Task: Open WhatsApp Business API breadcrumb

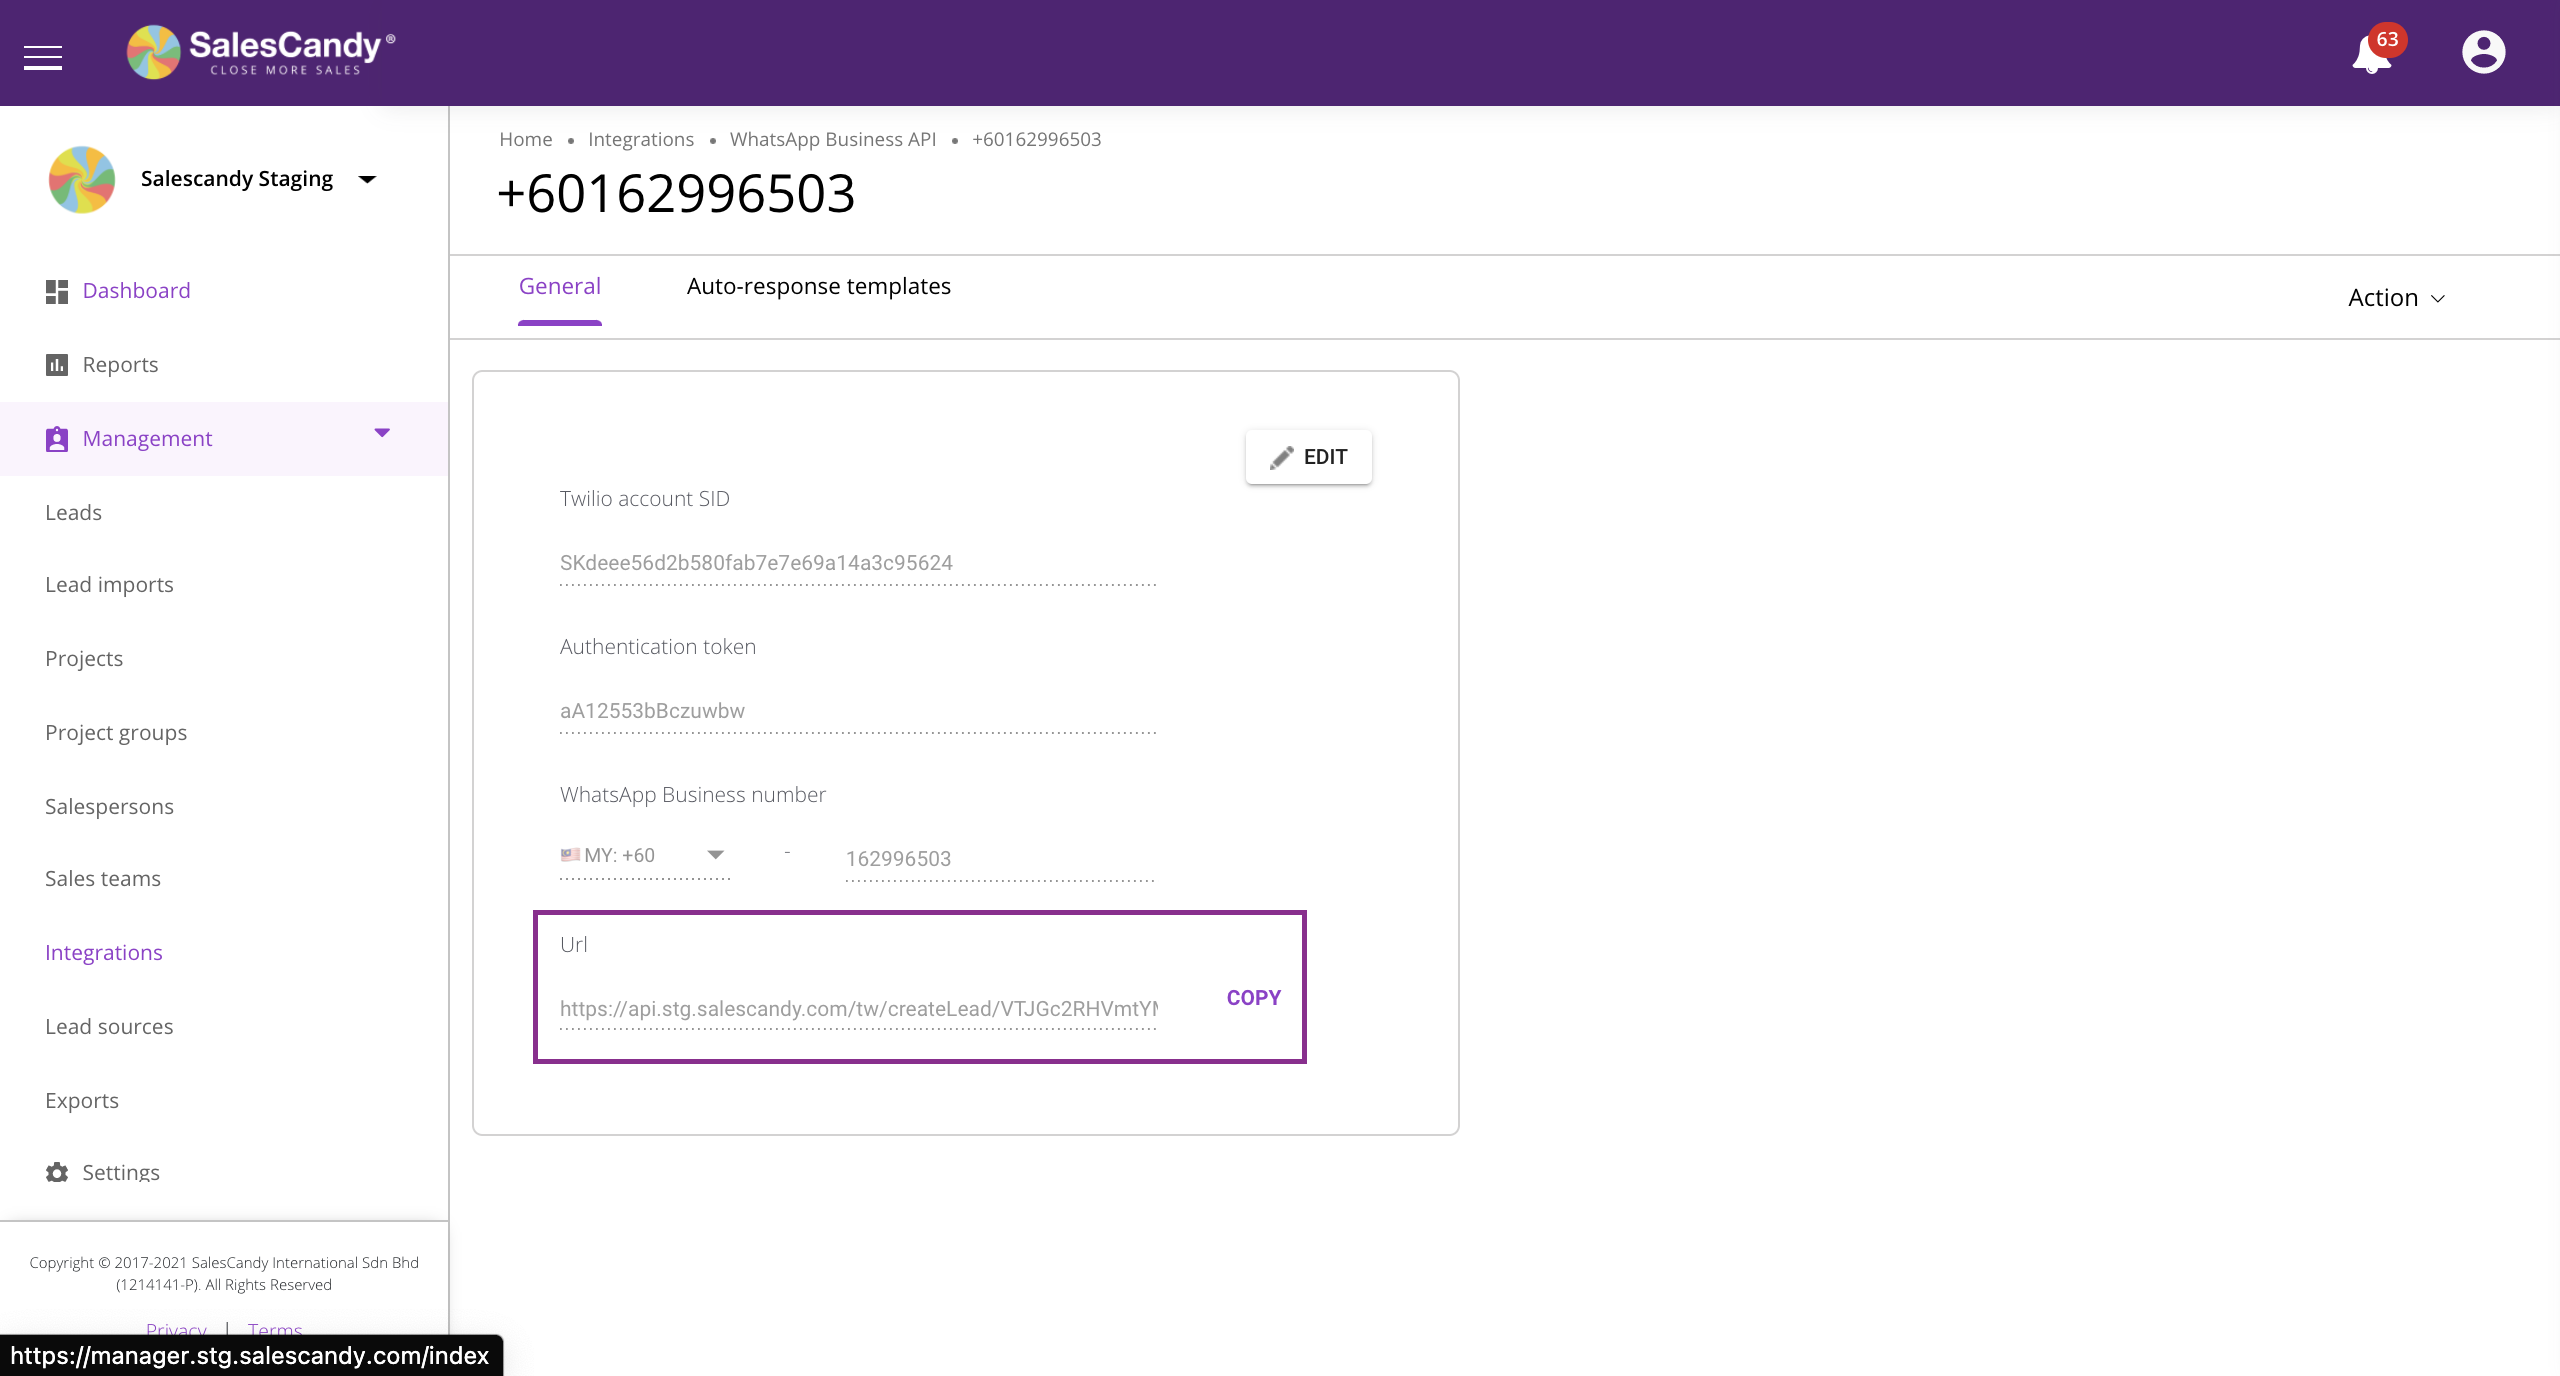Action: pos(832,140)
